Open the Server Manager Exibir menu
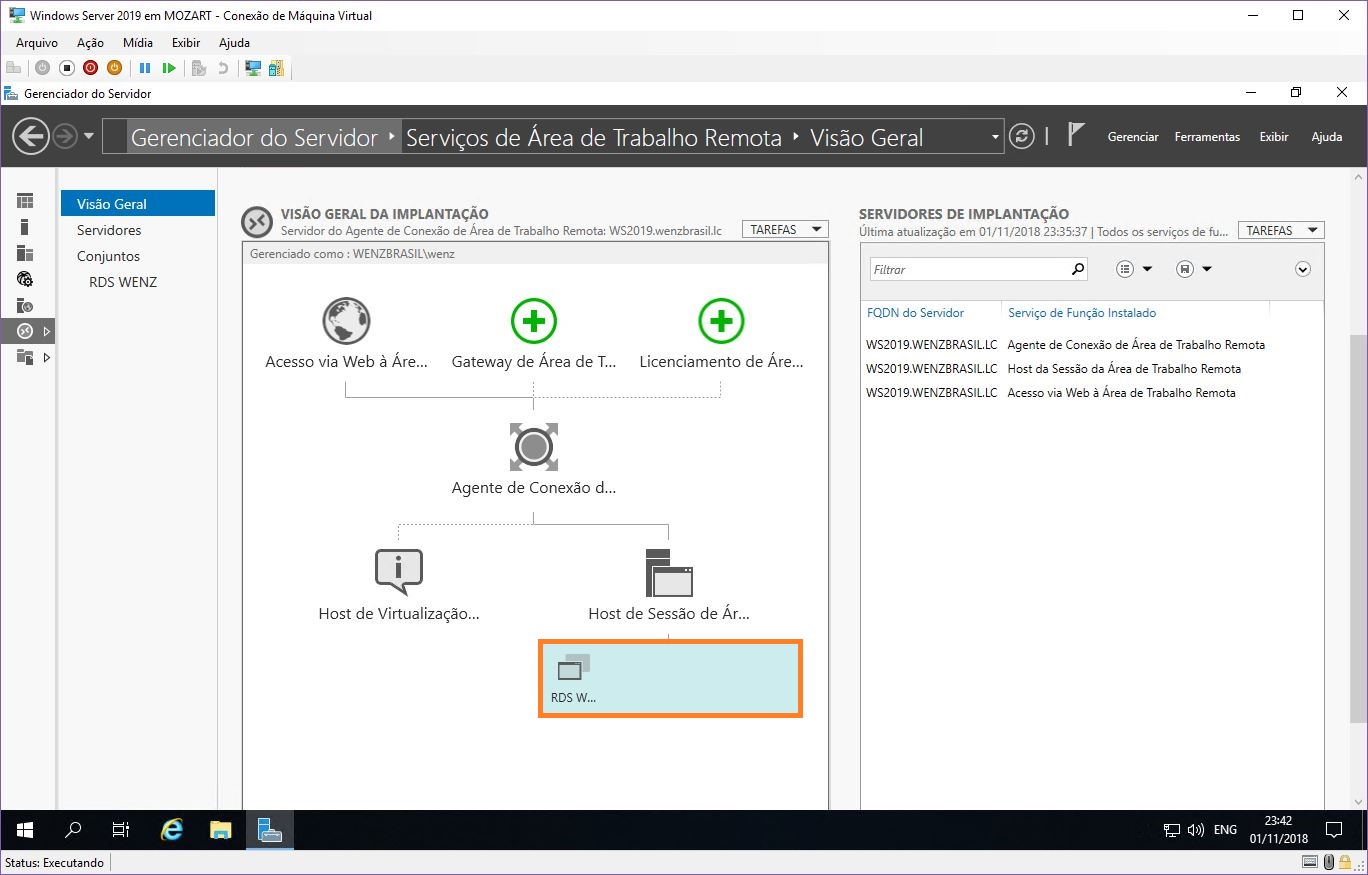The image size is (1368, 875). coord(1274,137)
